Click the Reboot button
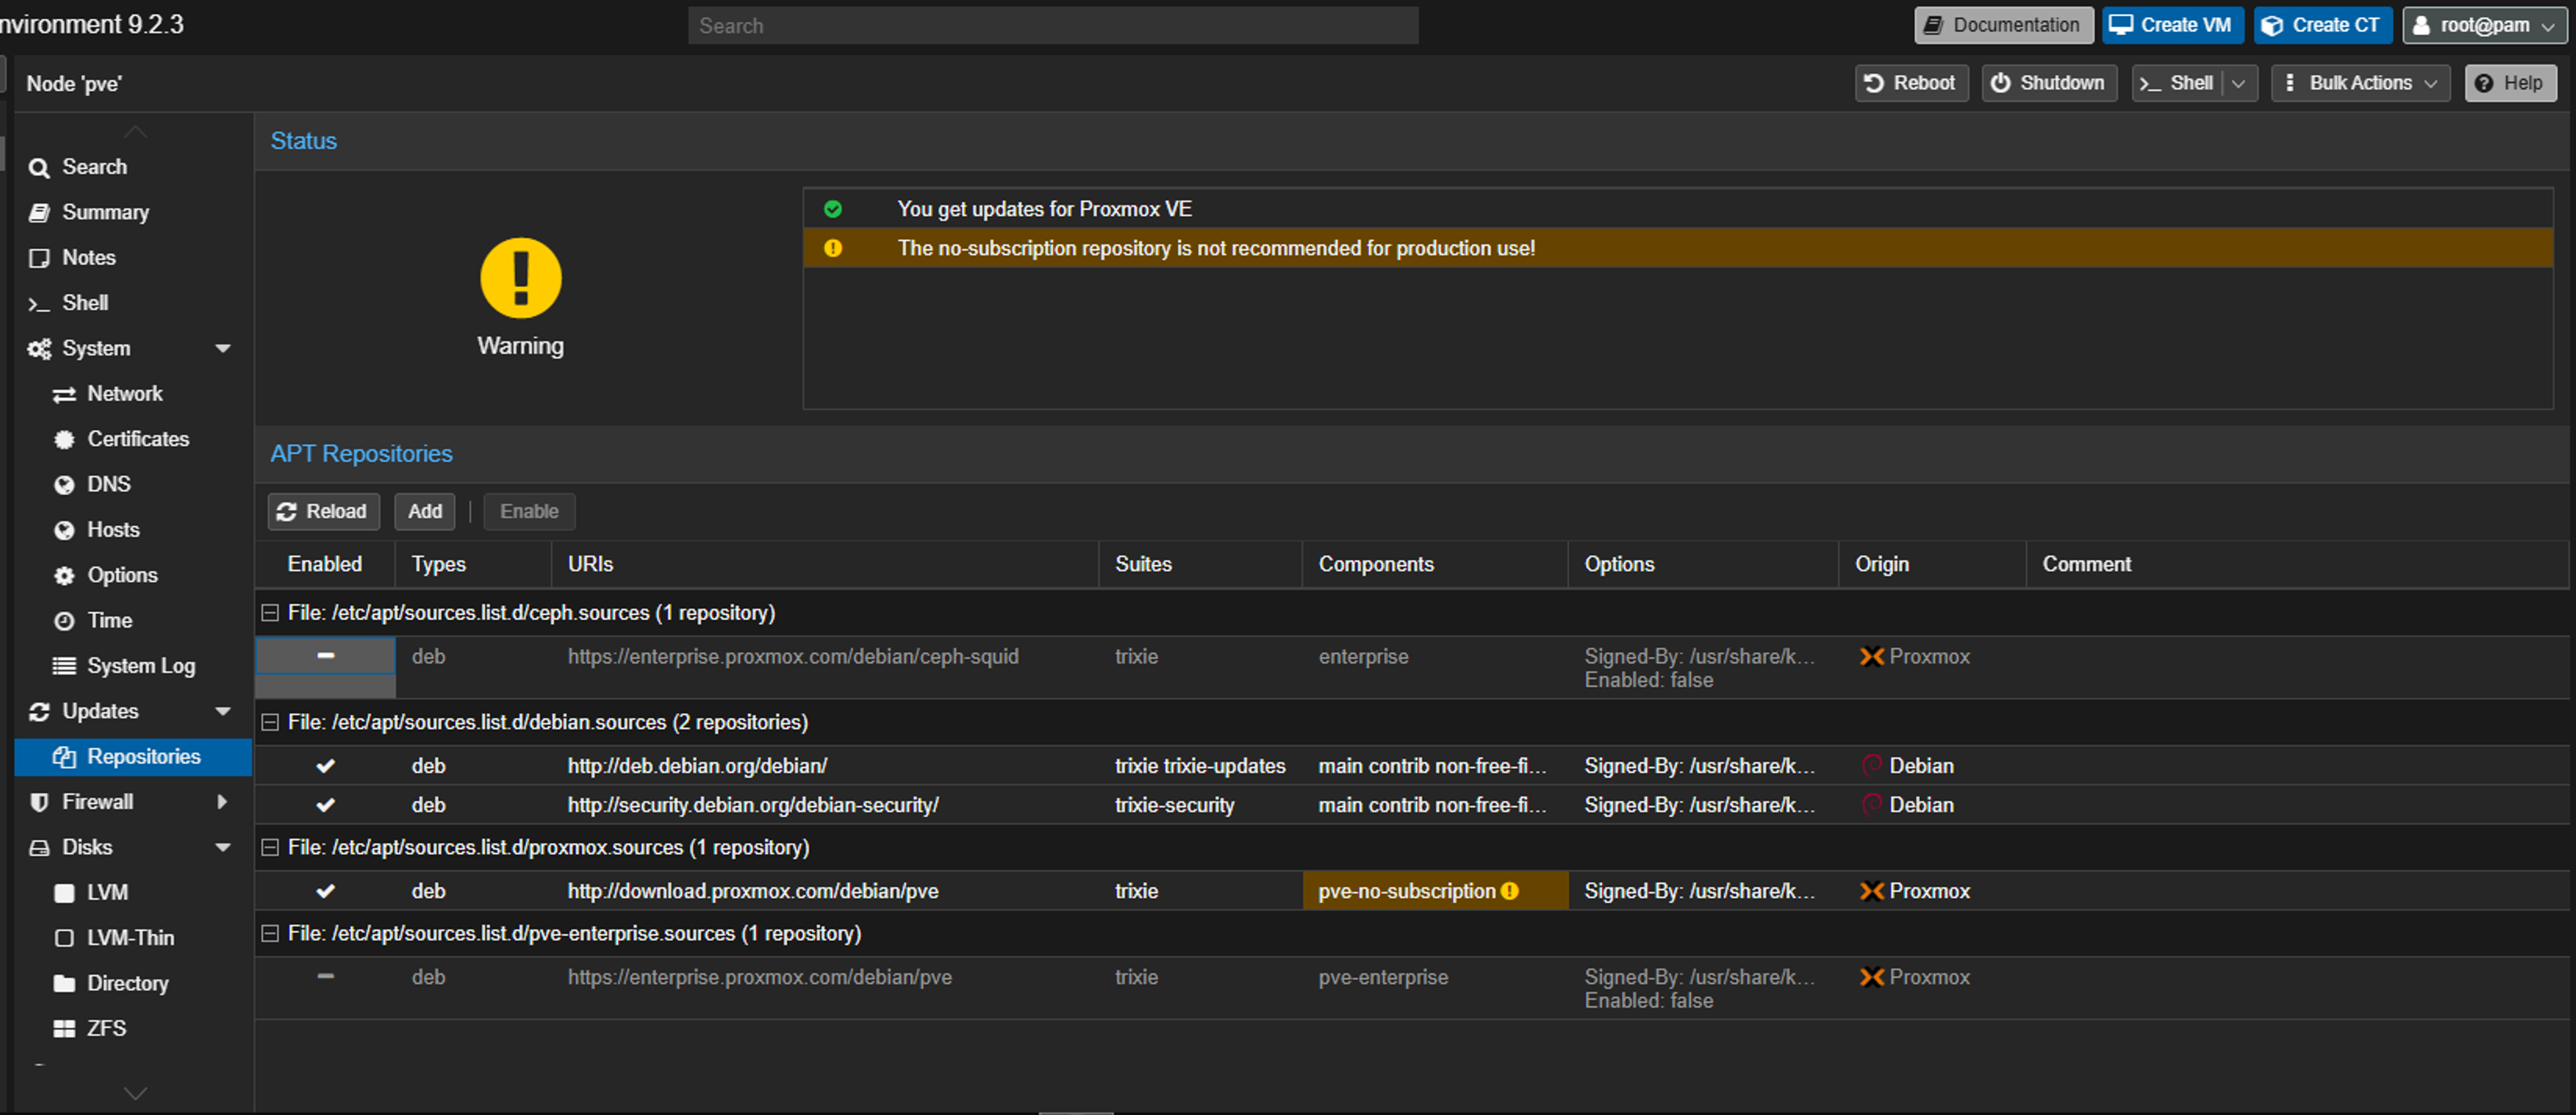Screen dimensions: 2576x1115 click(x=1911, y=83)
